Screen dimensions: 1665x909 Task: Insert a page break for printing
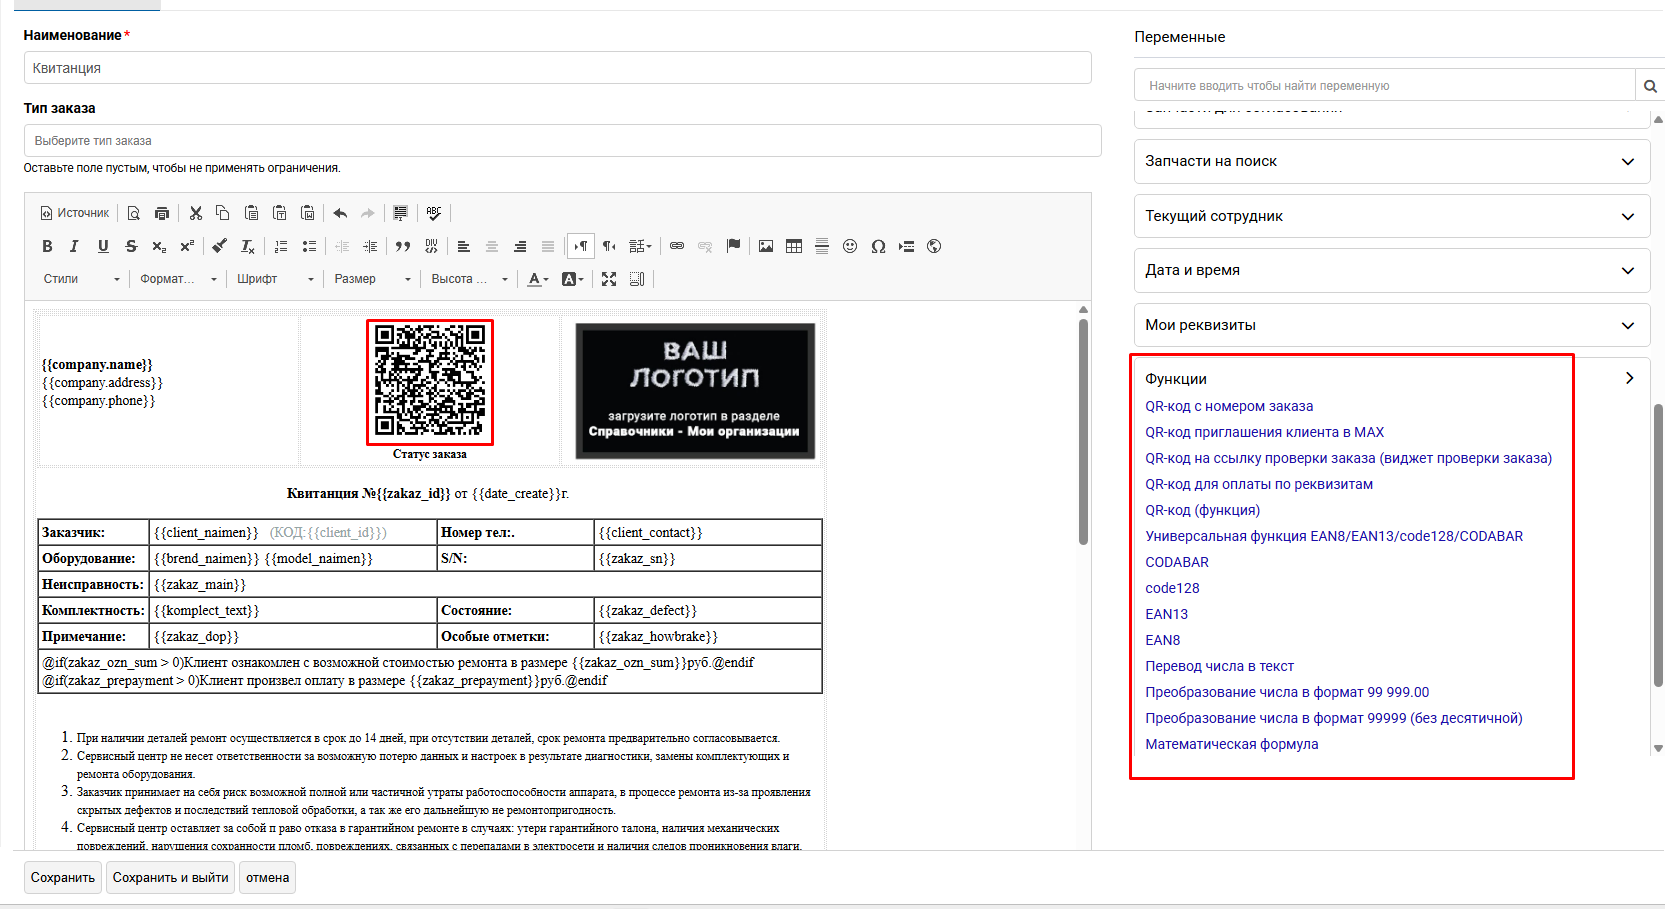click(x=906, y=246)
